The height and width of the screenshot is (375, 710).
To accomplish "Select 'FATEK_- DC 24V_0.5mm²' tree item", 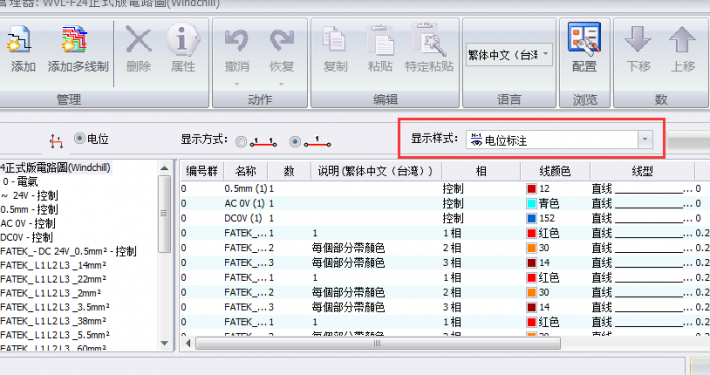I will [68, 251].
